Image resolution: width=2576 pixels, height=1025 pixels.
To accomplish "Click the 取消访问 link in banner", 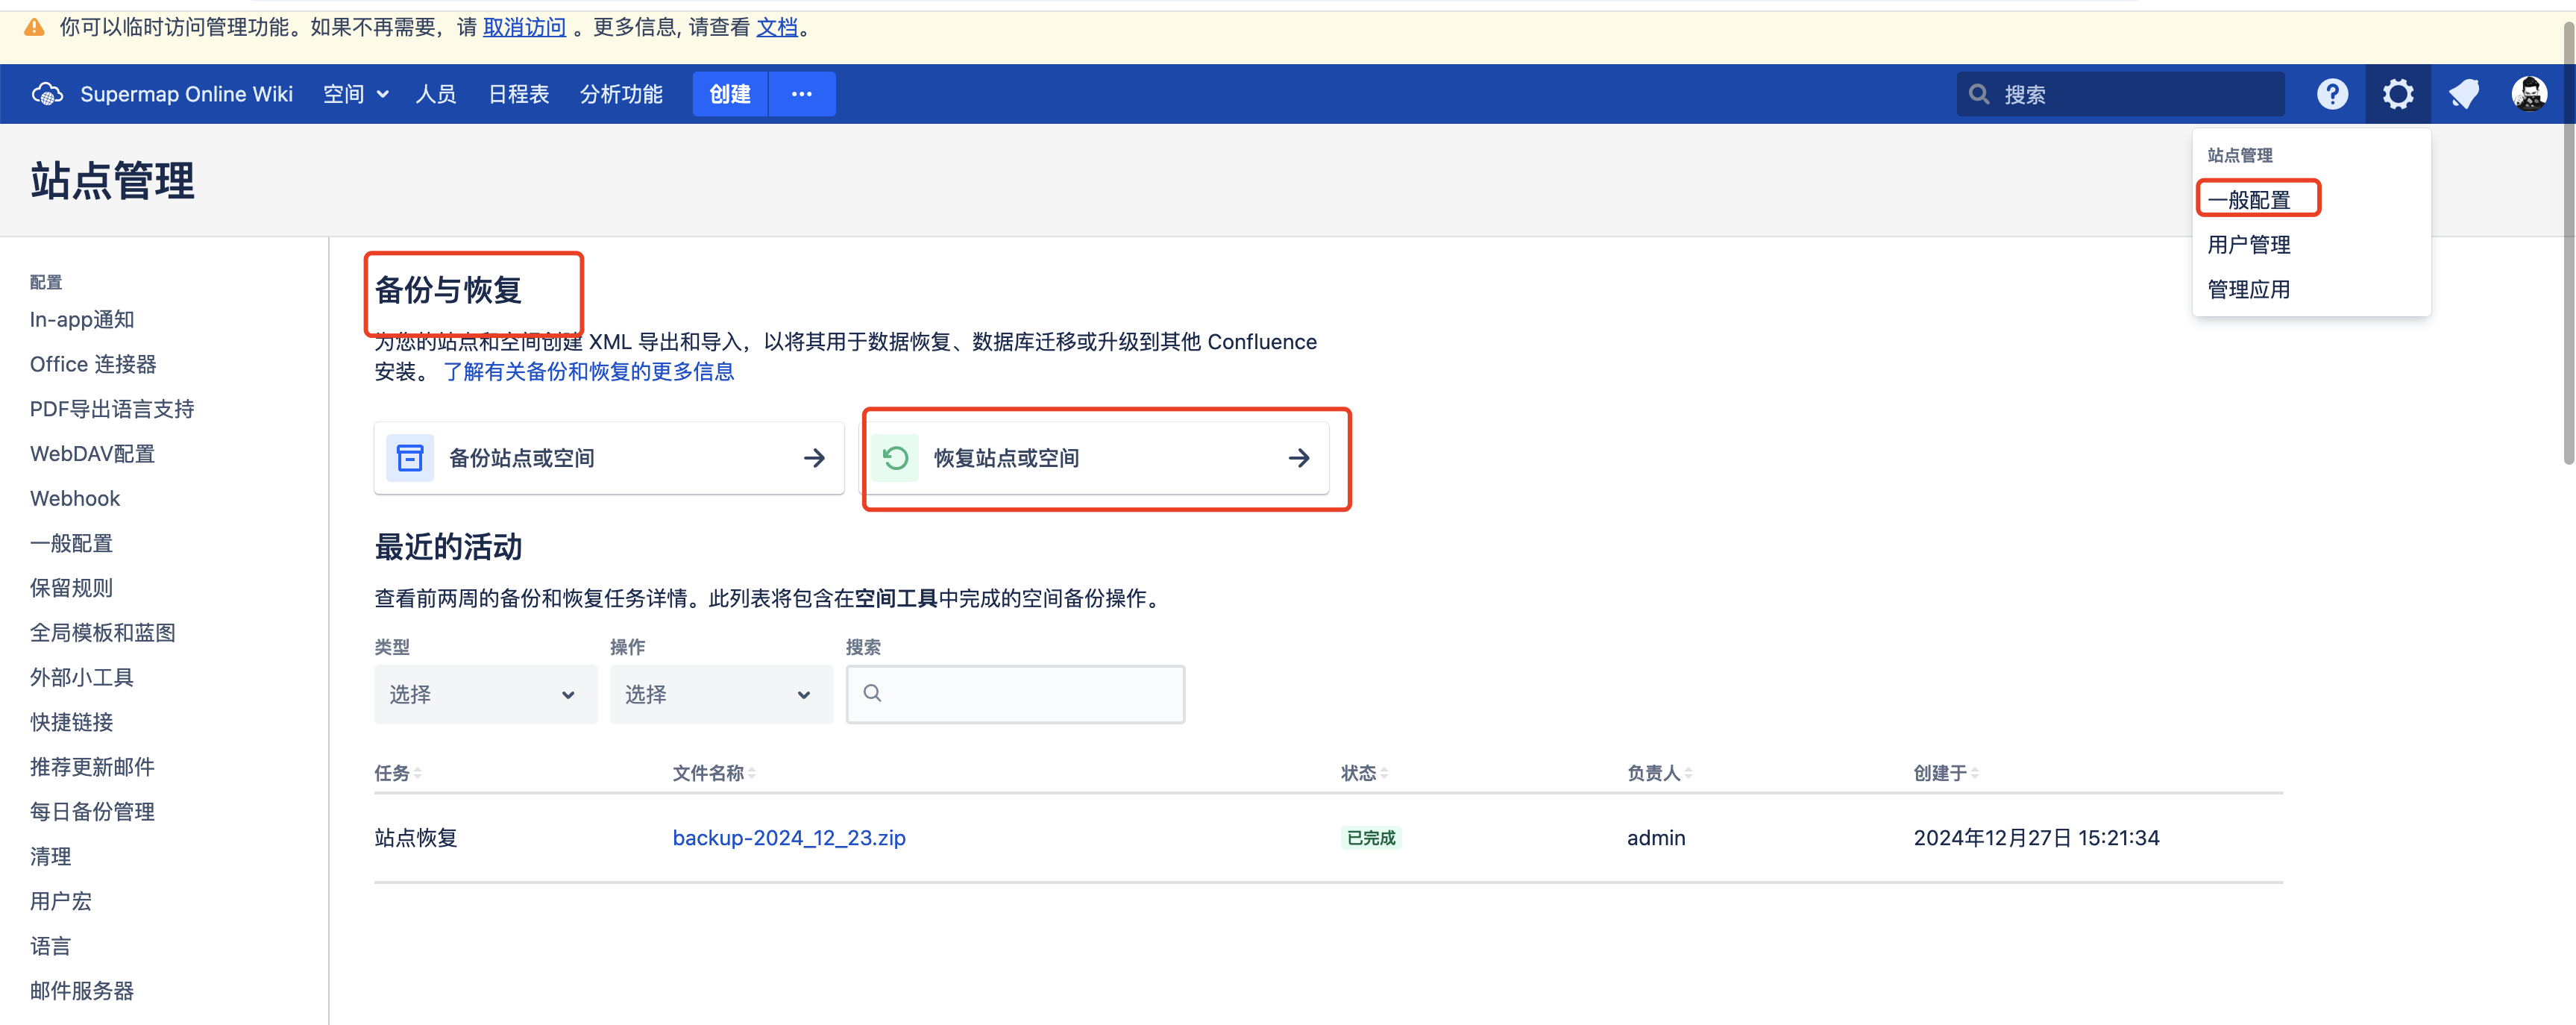I will click(x=524, y=27).
